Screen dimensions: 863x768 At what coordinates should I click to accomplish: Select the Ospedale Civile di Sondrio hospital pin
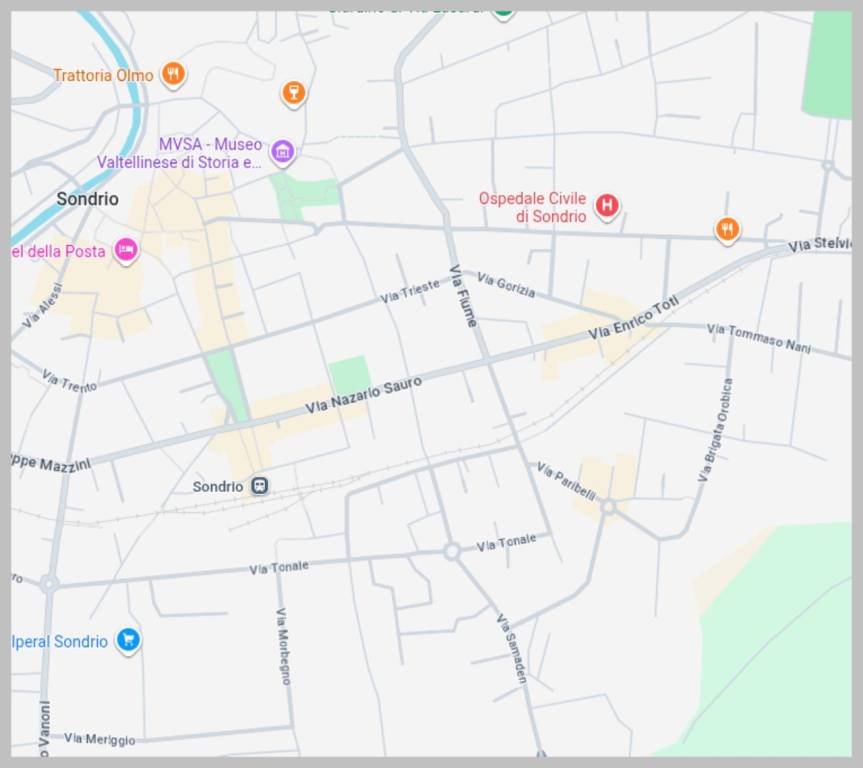click(607, 206)
